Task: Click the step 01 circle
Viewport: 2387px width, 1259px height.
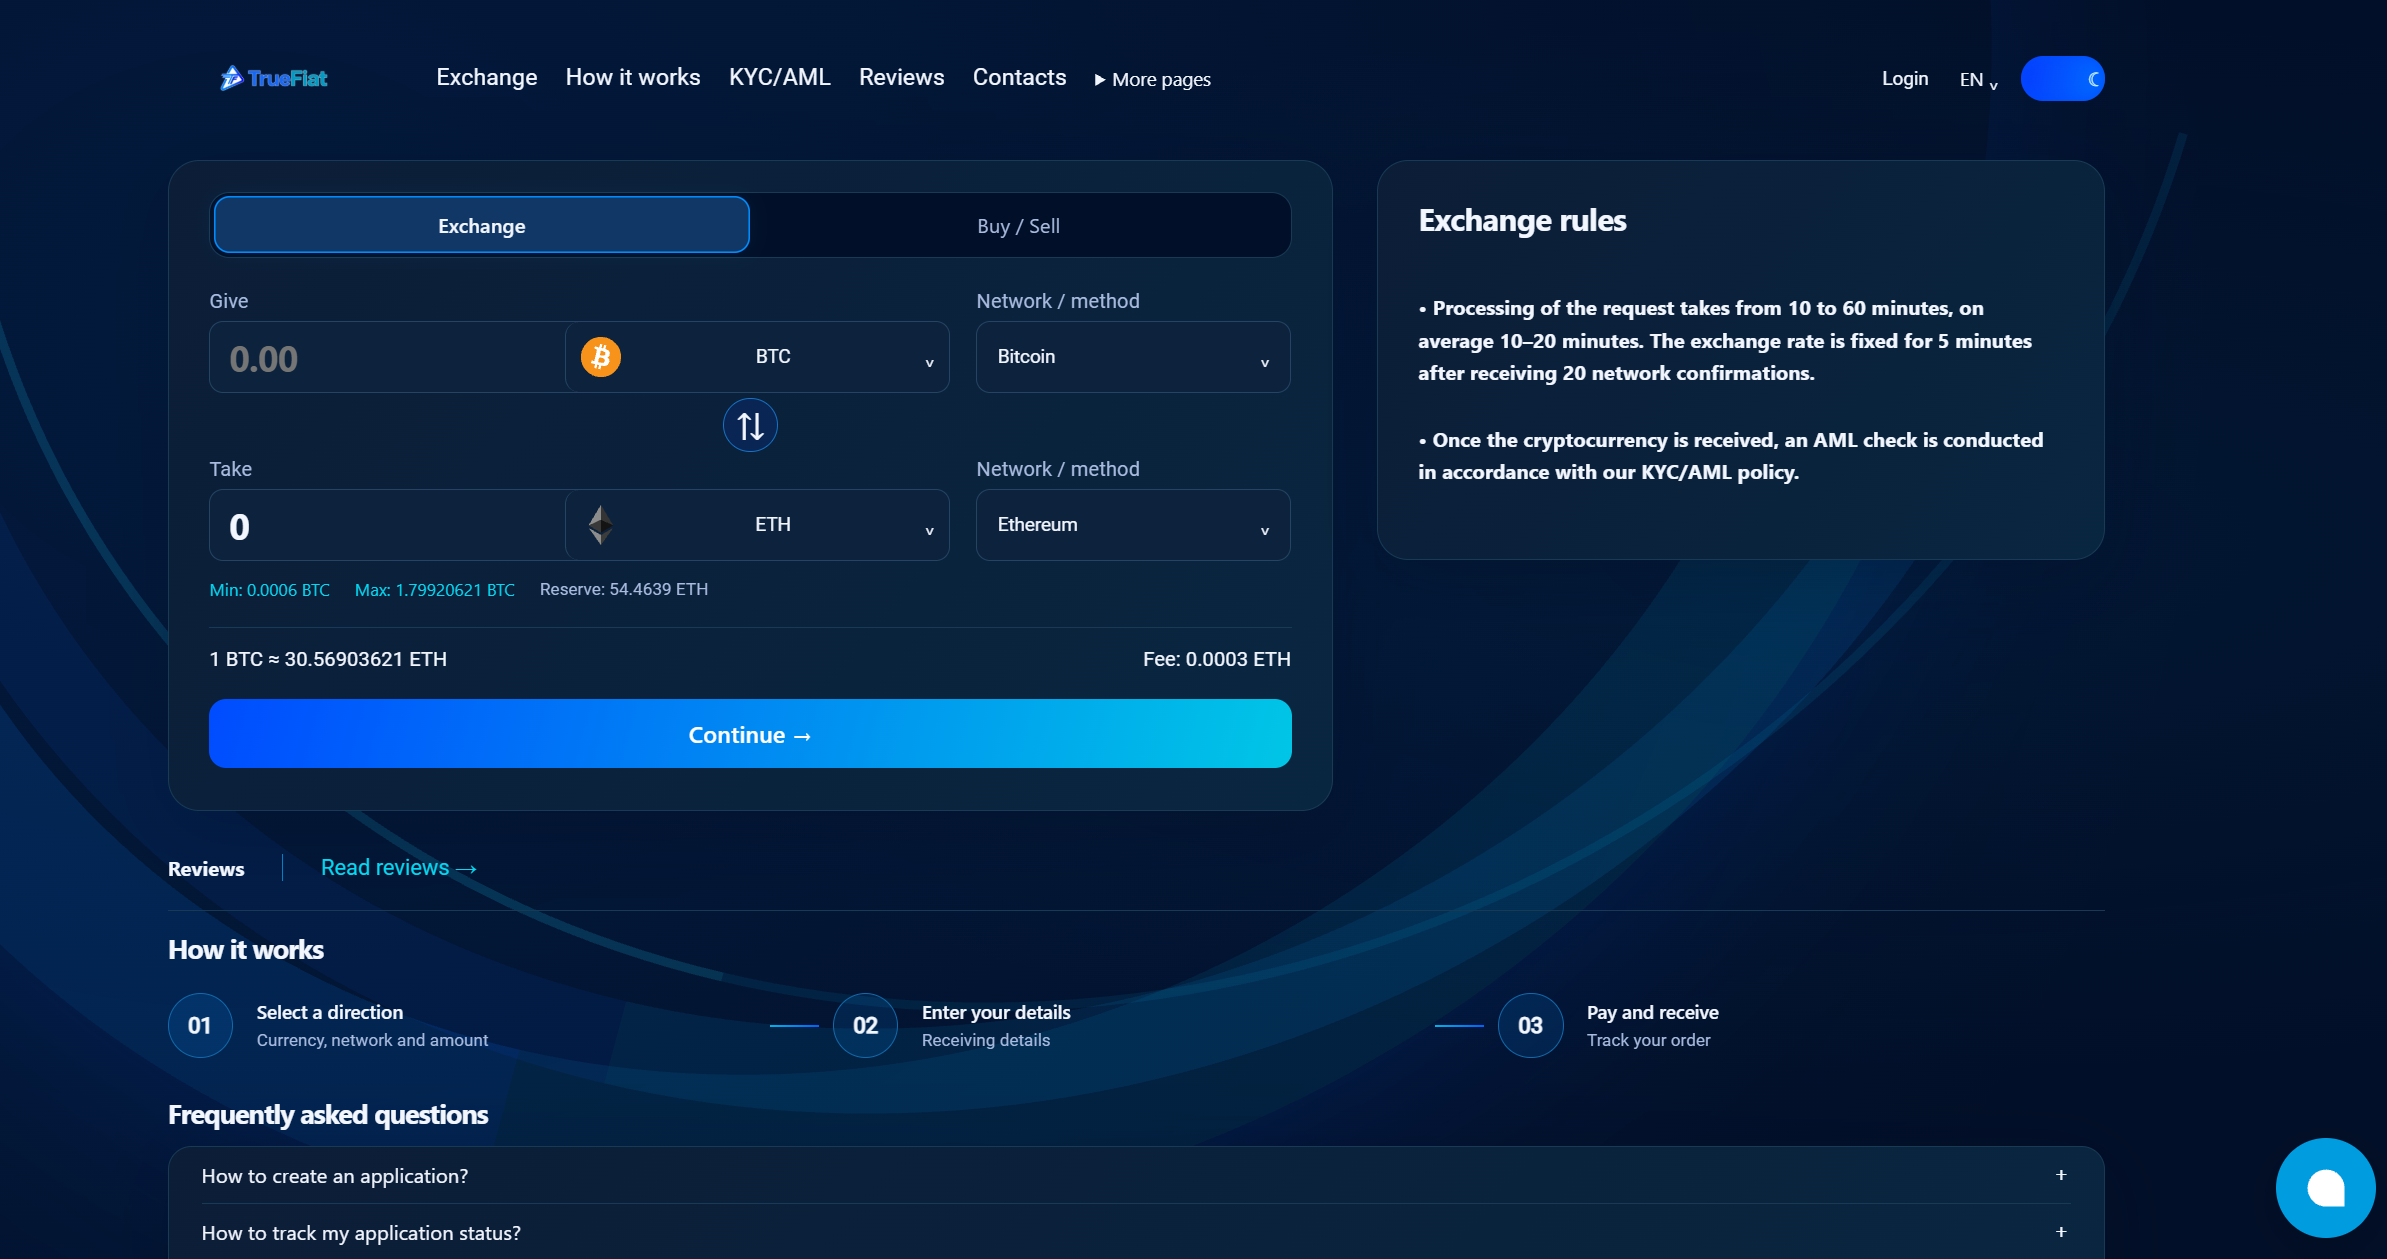Action: tap(200, 1025)
